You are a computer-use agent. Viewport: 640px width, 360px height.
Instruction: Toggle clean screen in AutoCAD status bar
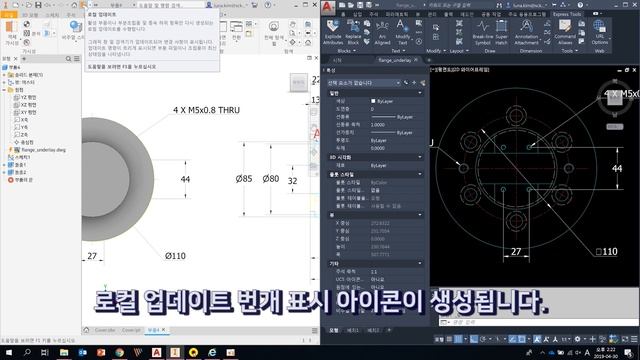pos(625,339)
